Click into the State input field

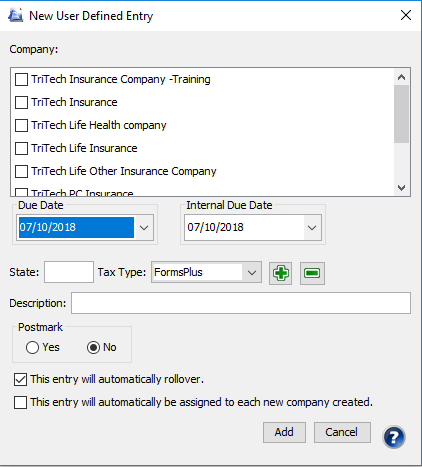[x=69, y=272]
